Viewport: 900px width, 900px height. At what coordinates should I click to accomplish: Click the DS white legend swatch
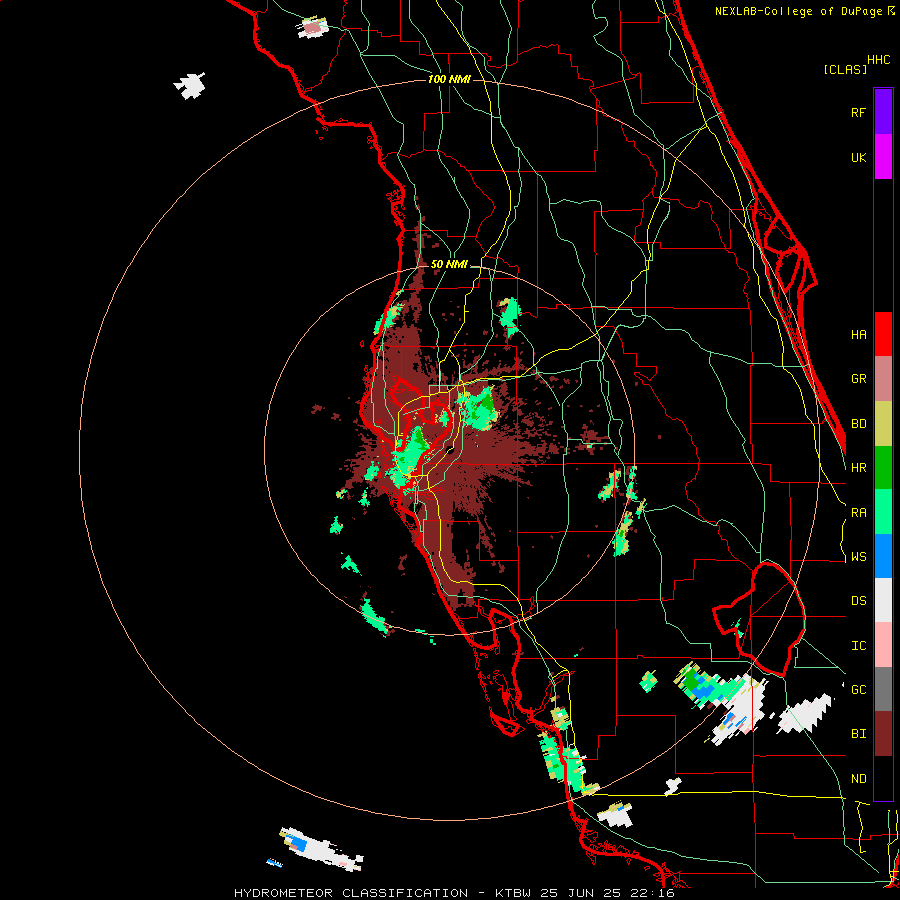883,600
